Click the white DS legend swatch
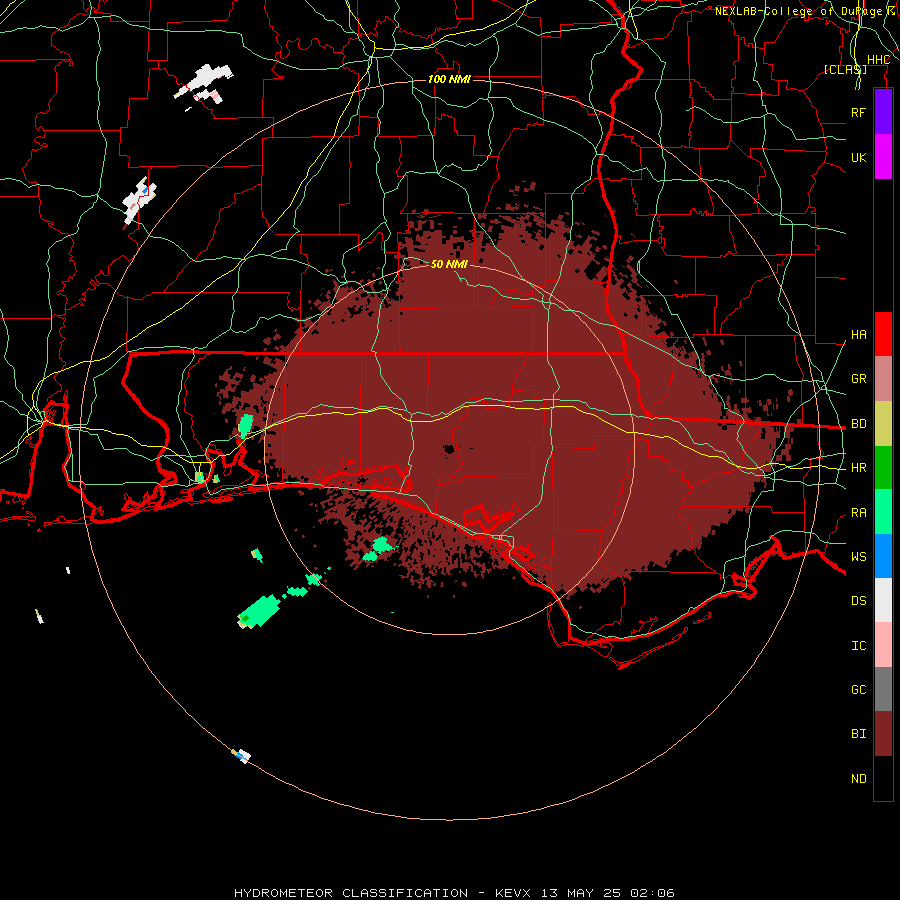 coord(883,600)
